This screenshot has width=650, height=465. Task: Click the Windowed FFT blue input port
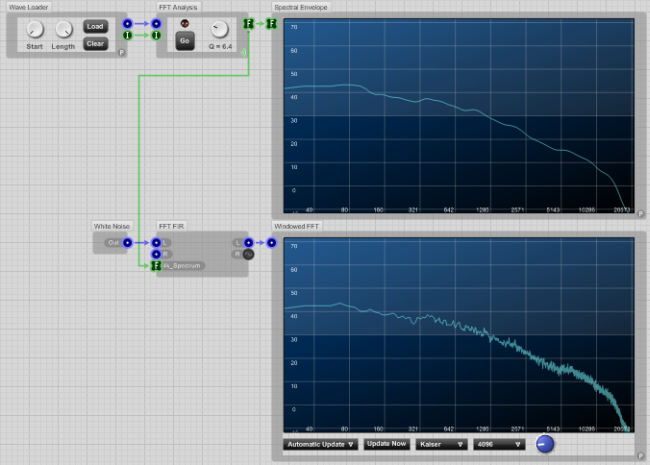tap(271, 242)
